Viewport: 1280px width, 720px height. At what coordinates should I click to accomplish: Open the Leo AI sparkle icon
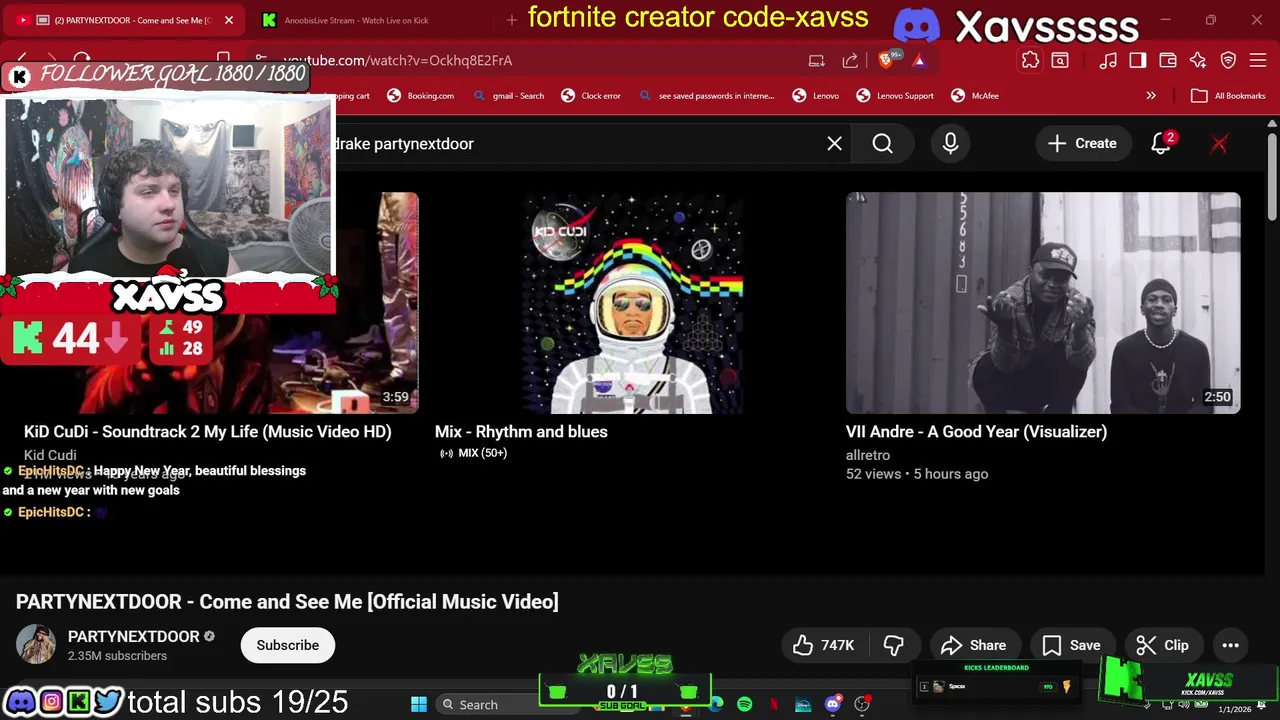(x=1198, y=61)
